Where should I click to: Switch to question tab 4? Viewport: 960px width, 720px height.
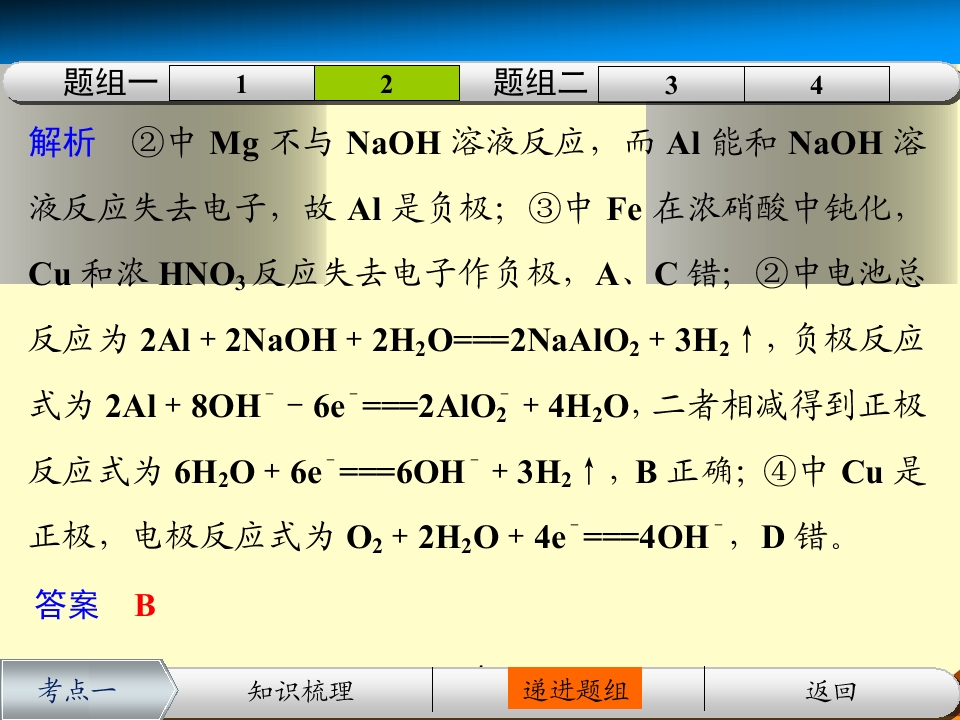817,84
